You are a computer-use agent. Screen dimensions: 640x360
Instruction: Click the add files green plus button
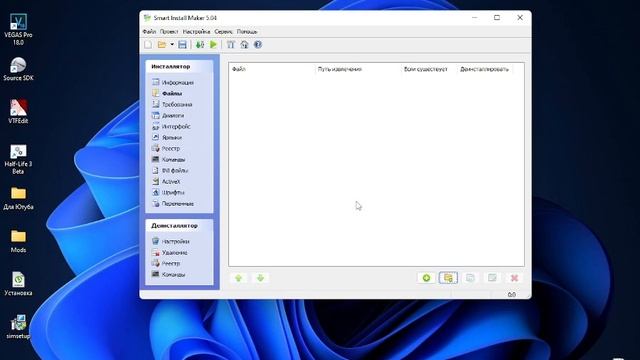tap(426, 278)
